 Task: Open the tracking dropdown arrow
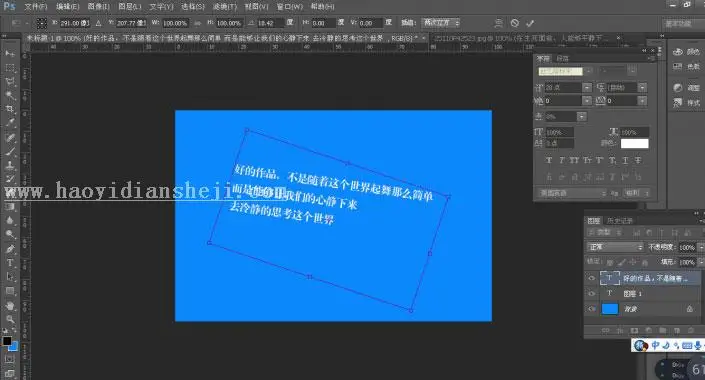(643, 101)
